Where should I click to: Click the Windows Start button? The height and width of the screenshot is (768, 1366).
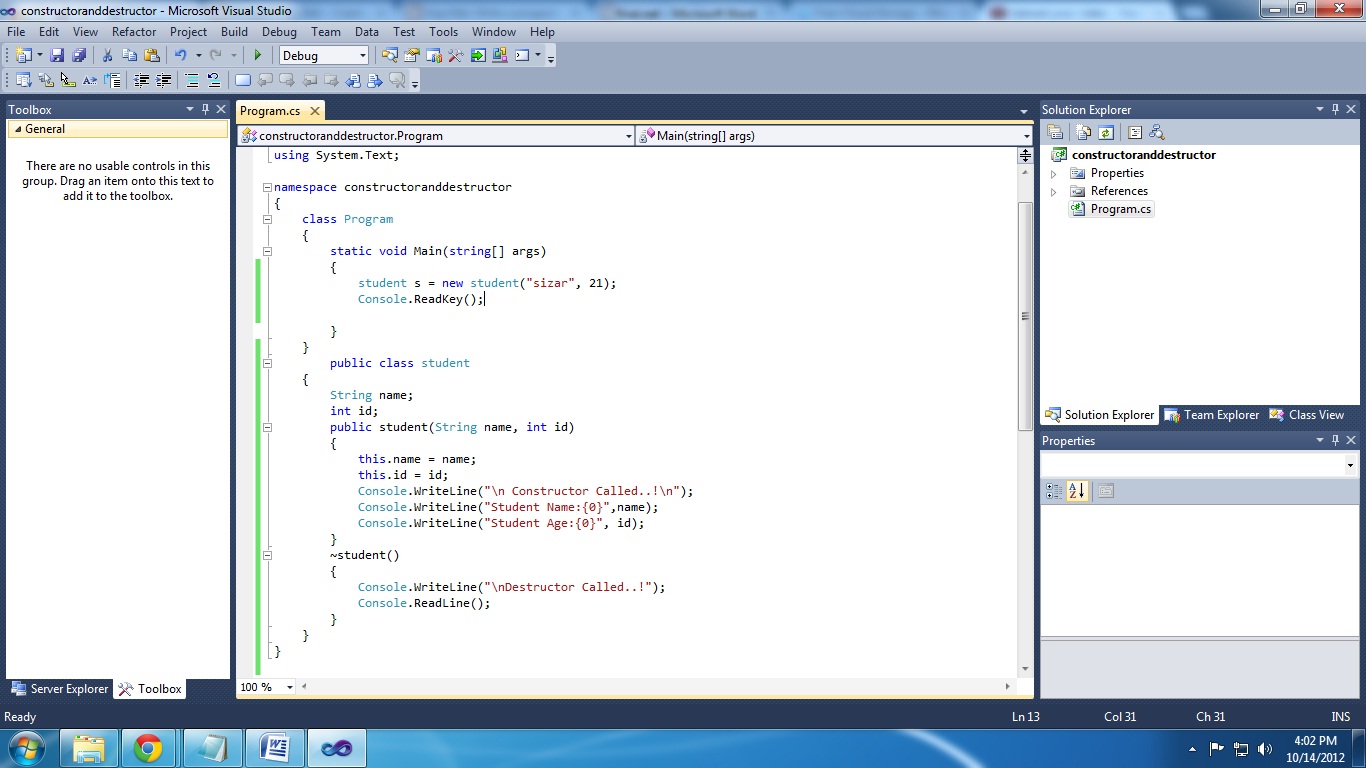[26, 748]
